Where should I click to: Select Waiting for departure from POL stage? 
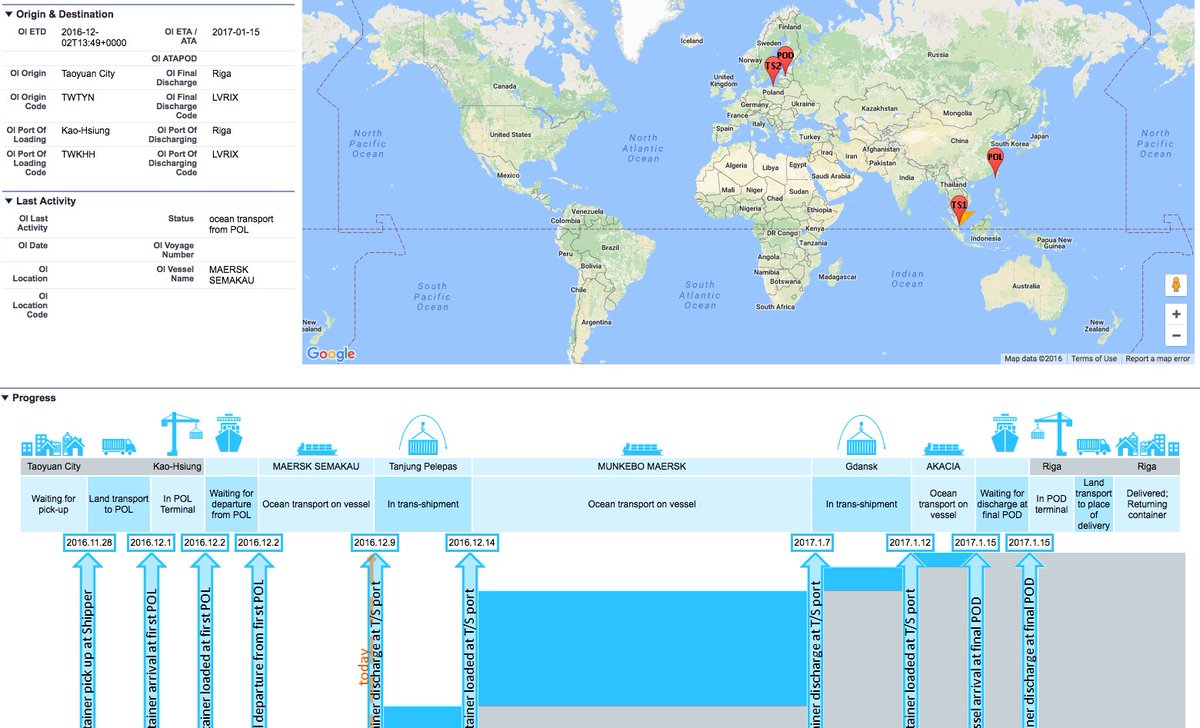(231, 503)
